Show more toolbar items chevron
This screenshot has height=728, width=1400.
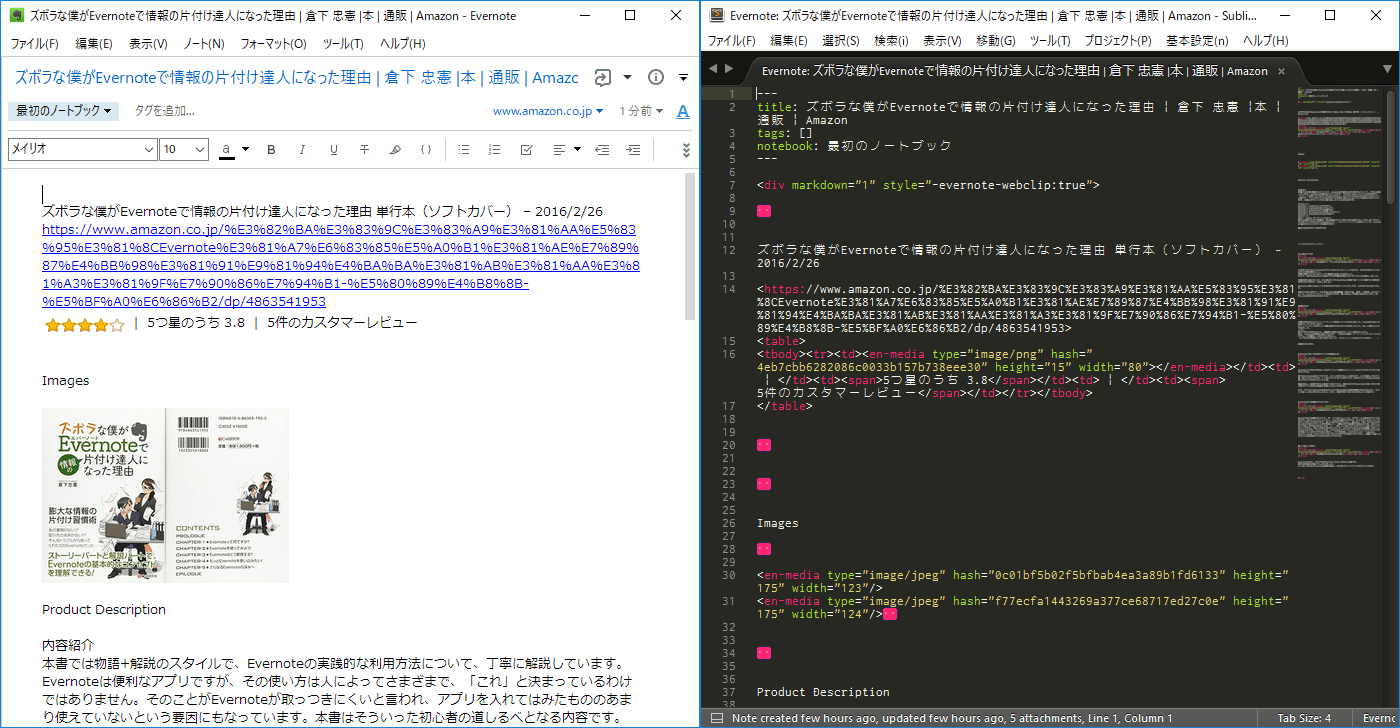coord(686,150)
